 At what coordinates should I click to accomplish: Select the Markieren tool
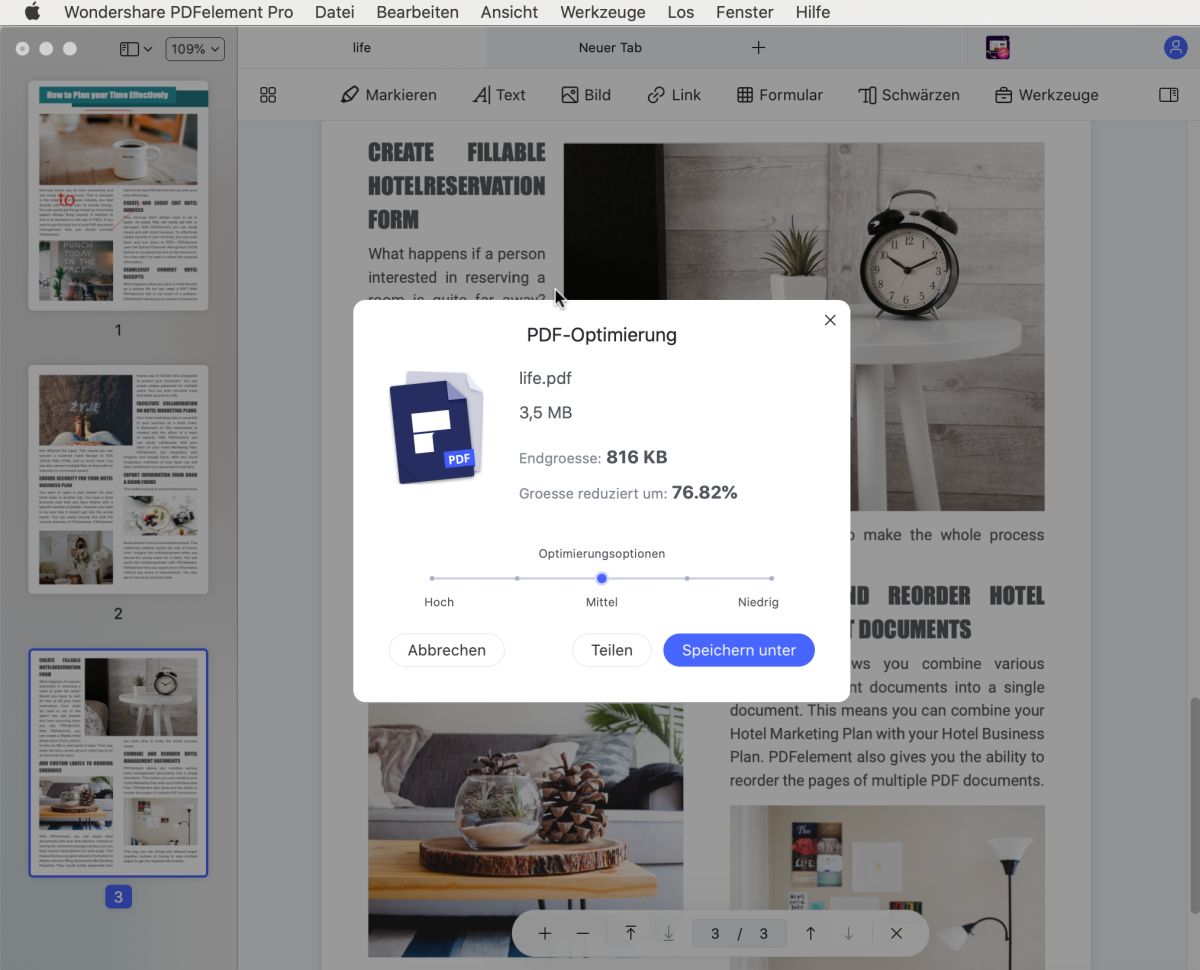coord(389,95)
